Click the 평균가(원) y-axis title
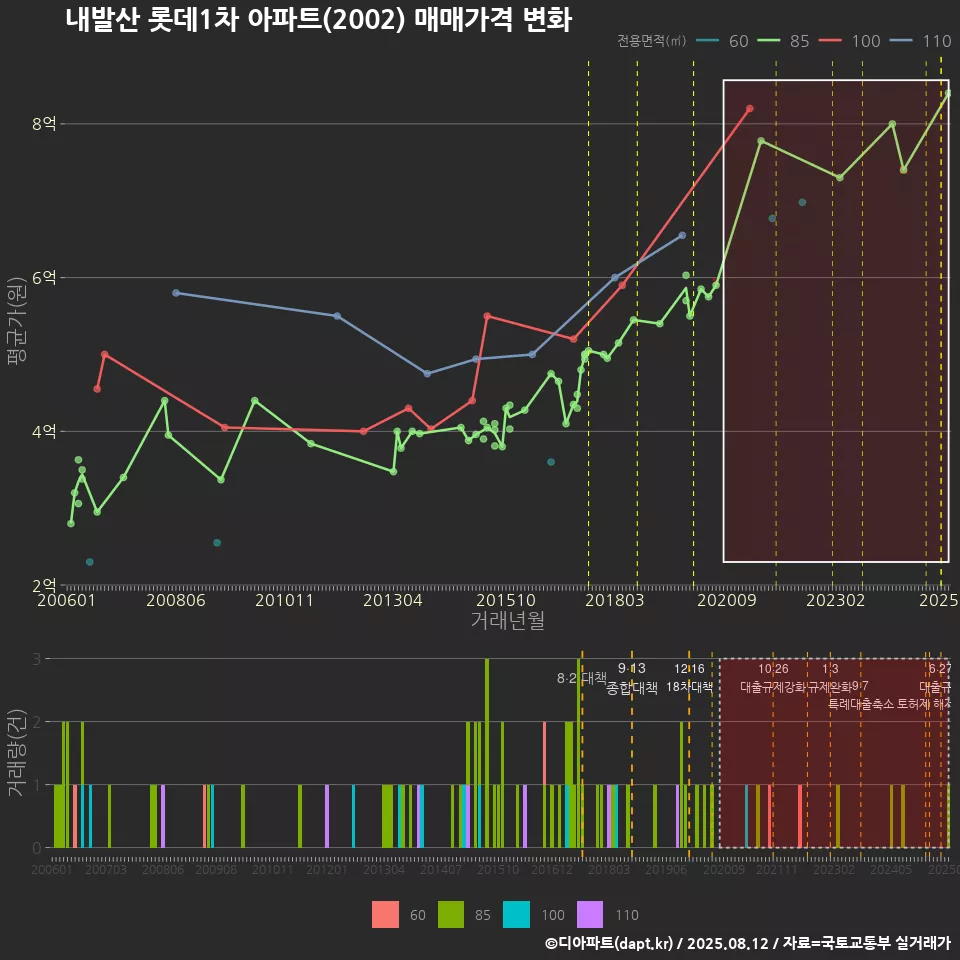960x960 pixels. tap(17, 321)
